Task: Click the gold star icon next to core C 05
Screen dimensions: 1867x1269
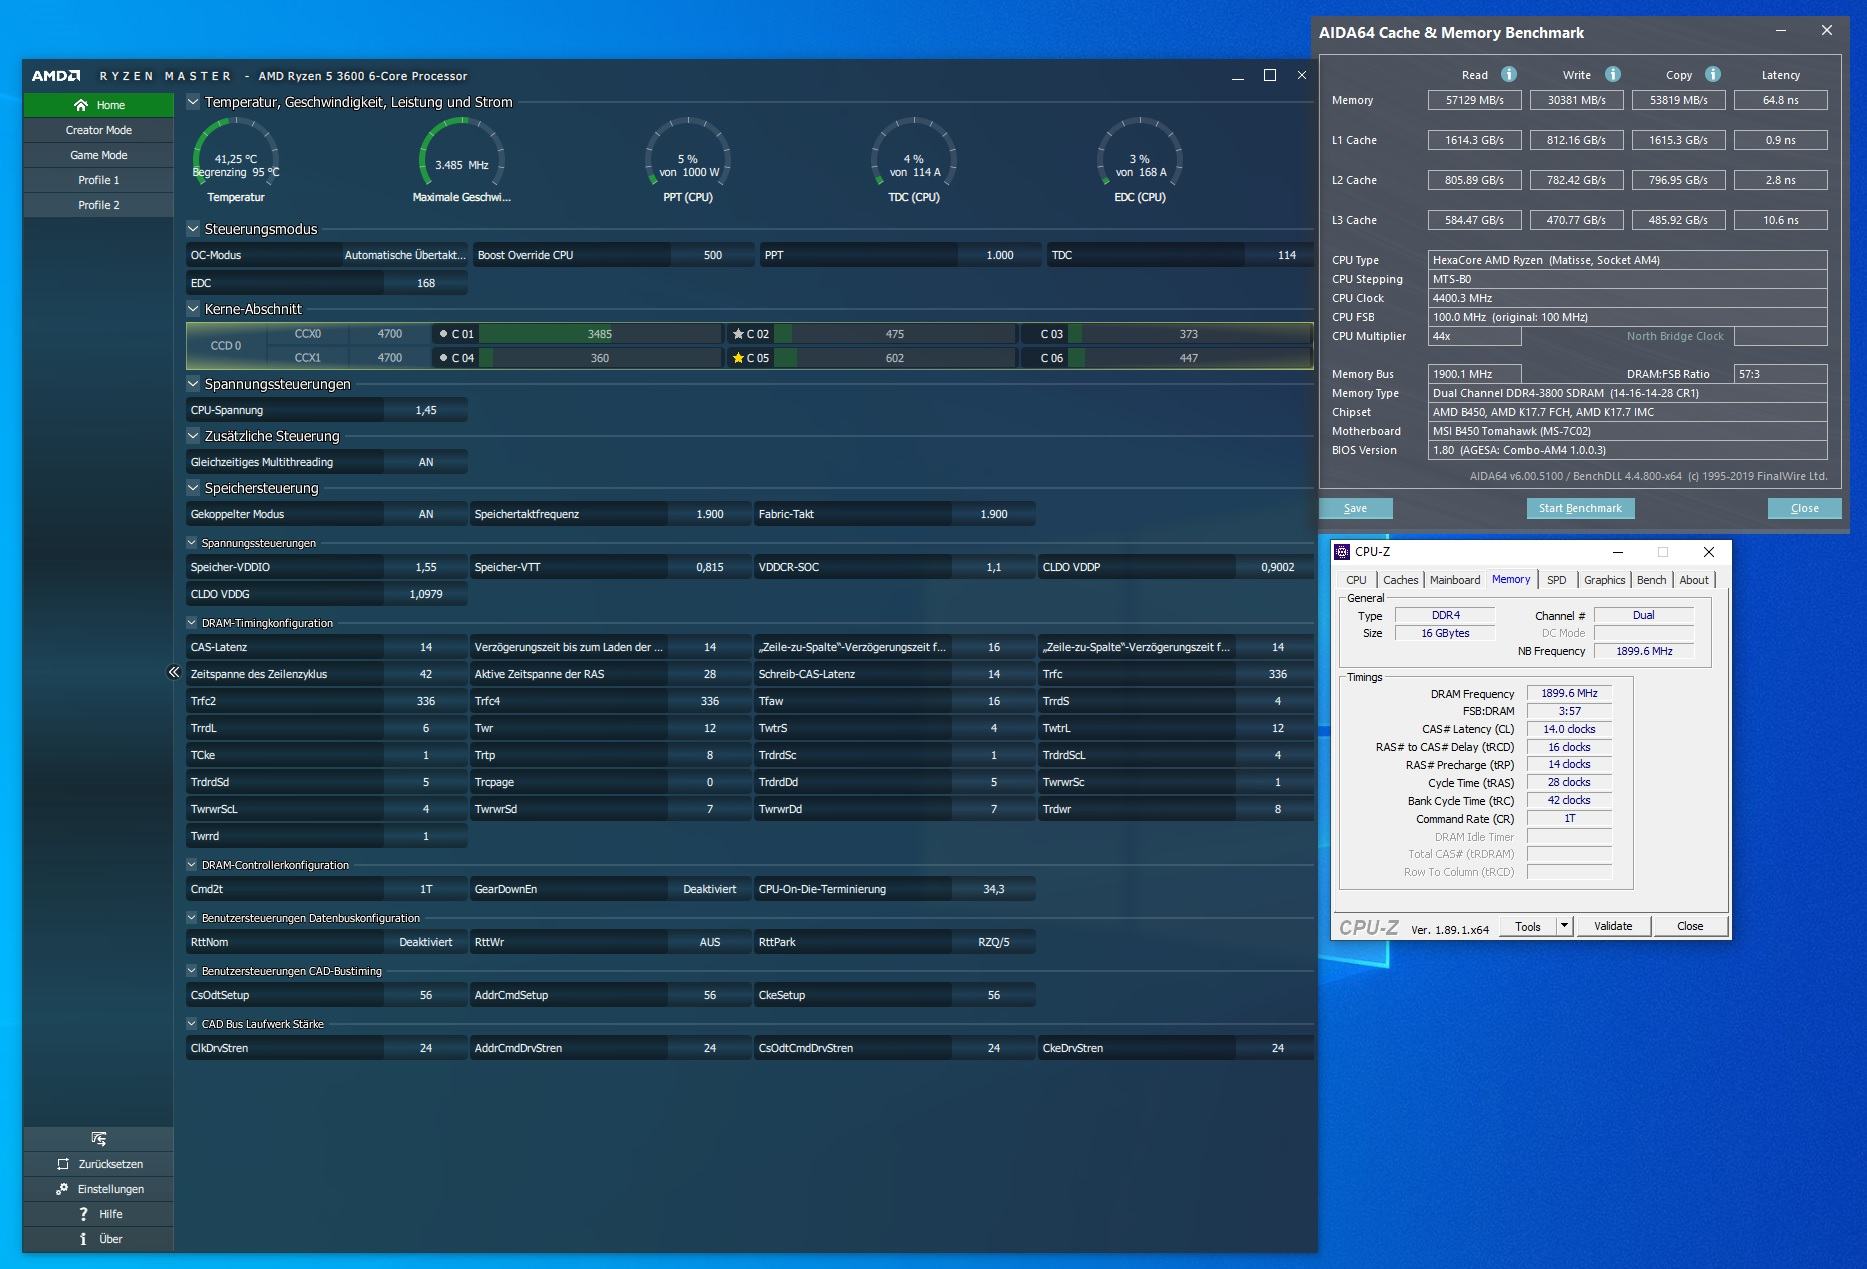Action: [x=738, y=358]
